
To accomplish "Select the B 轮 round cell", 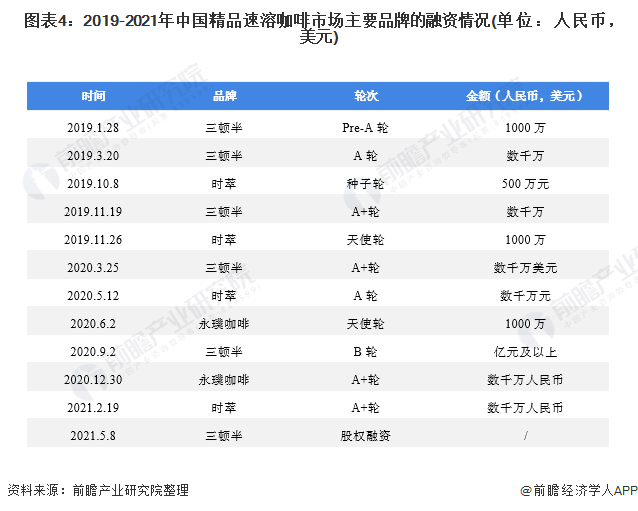I will 365,352.
